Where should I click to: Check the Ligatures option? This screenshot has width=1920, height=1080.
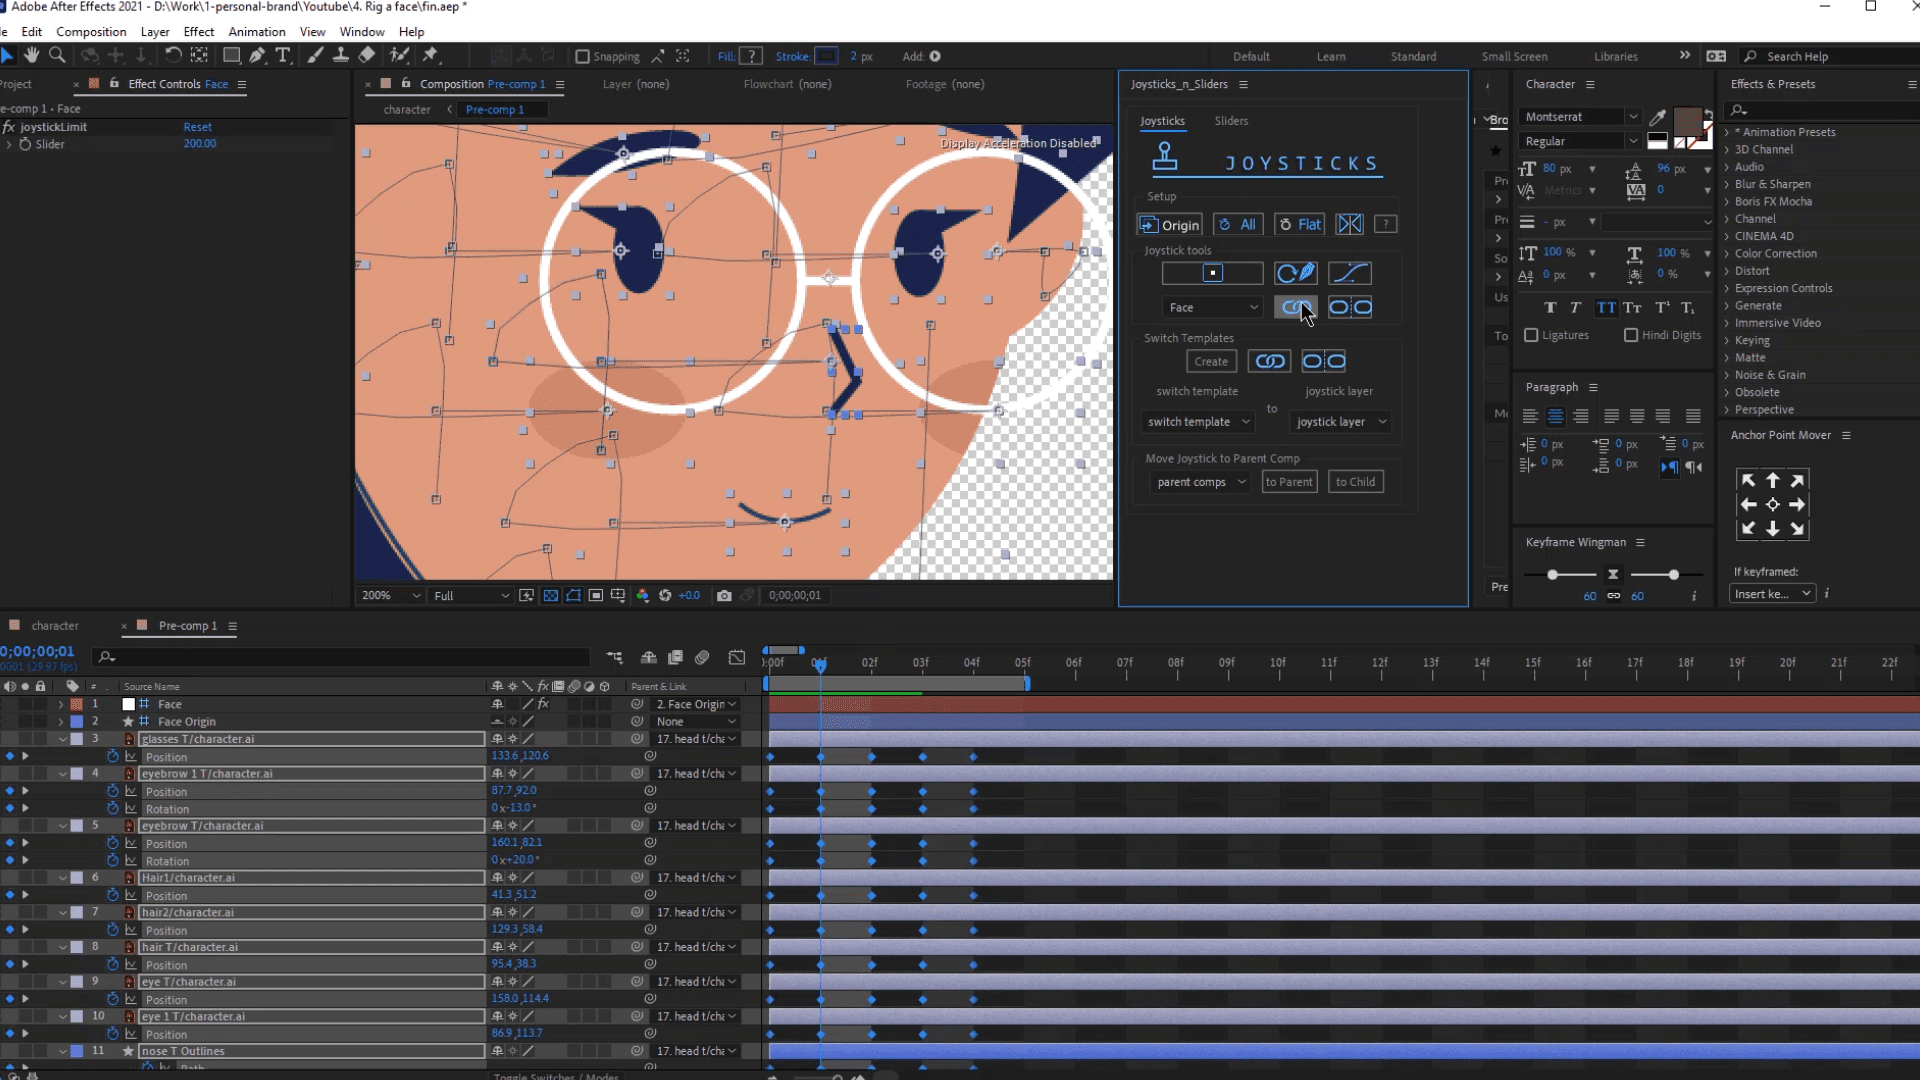click(x=1531, y=336)
